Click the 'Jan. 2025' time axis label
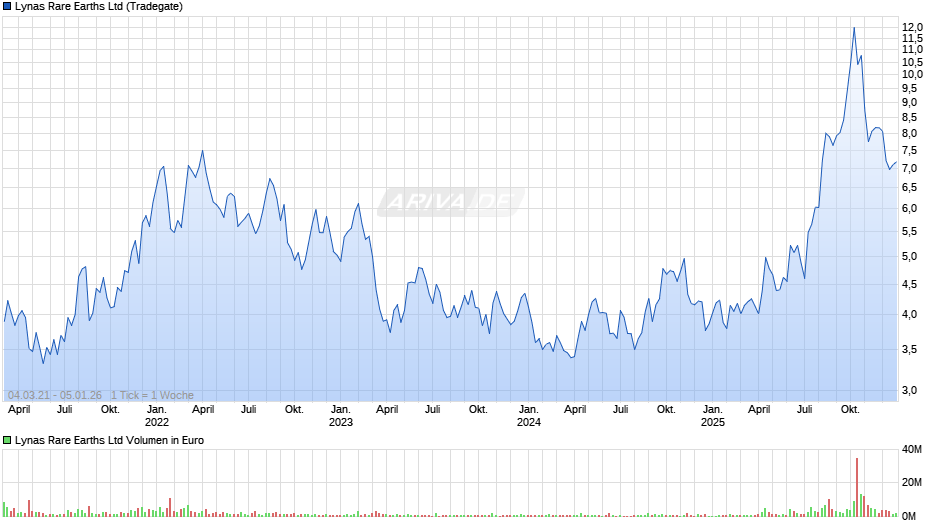940x526 pixels. pos(713,416)
